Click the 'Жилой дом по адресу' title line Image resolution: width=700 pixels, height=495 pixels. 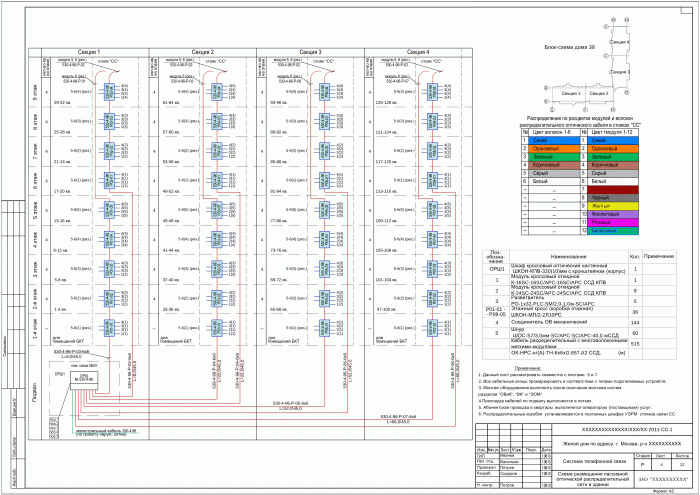(621, 444)
